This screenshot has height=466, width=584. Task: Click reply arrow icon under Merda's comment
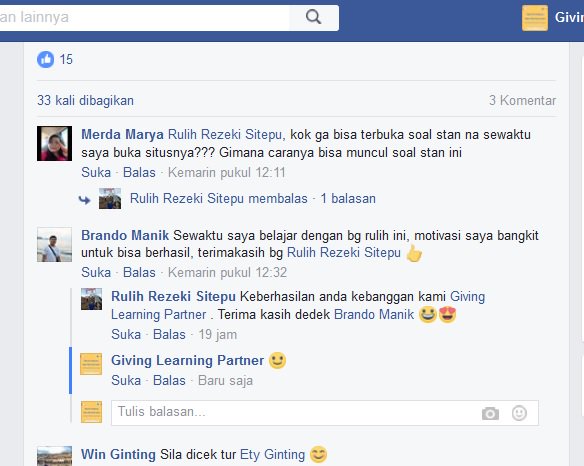[85, 200]
